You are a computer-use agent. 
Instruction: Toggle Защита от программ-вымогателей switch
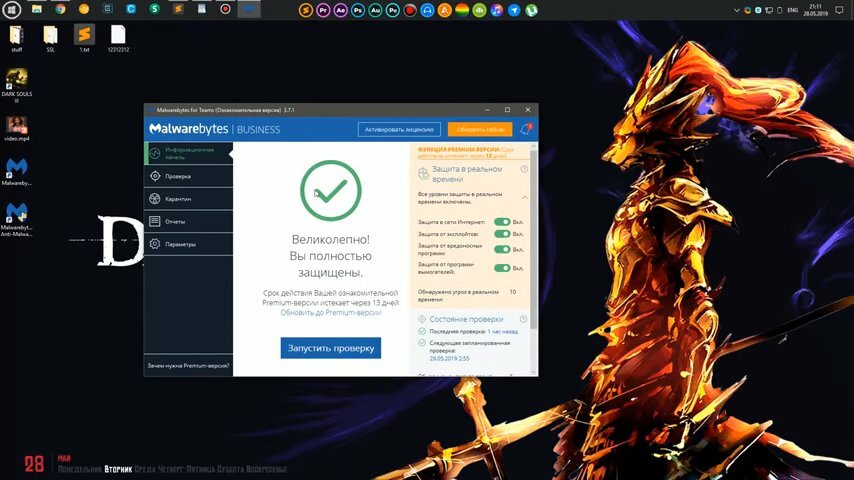click(502, 268)
